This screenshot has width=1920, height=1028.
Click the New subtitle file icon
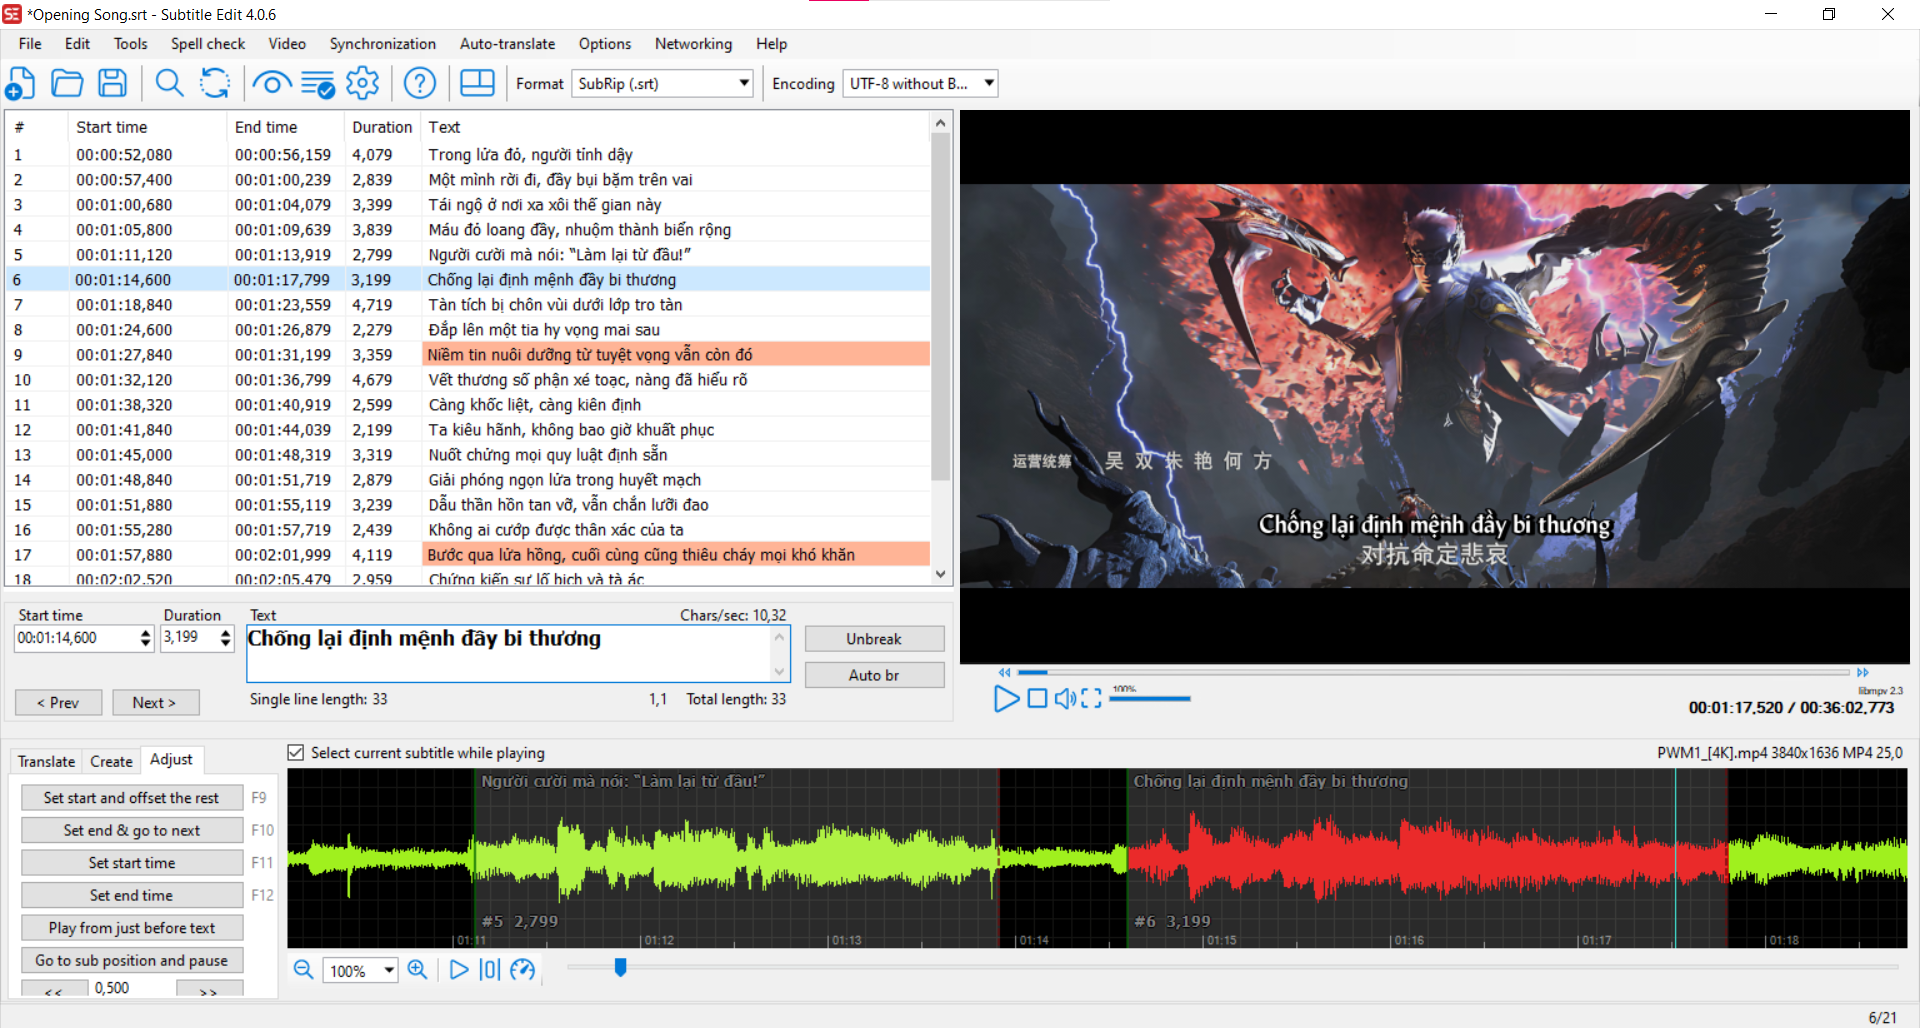coord(21,83)
